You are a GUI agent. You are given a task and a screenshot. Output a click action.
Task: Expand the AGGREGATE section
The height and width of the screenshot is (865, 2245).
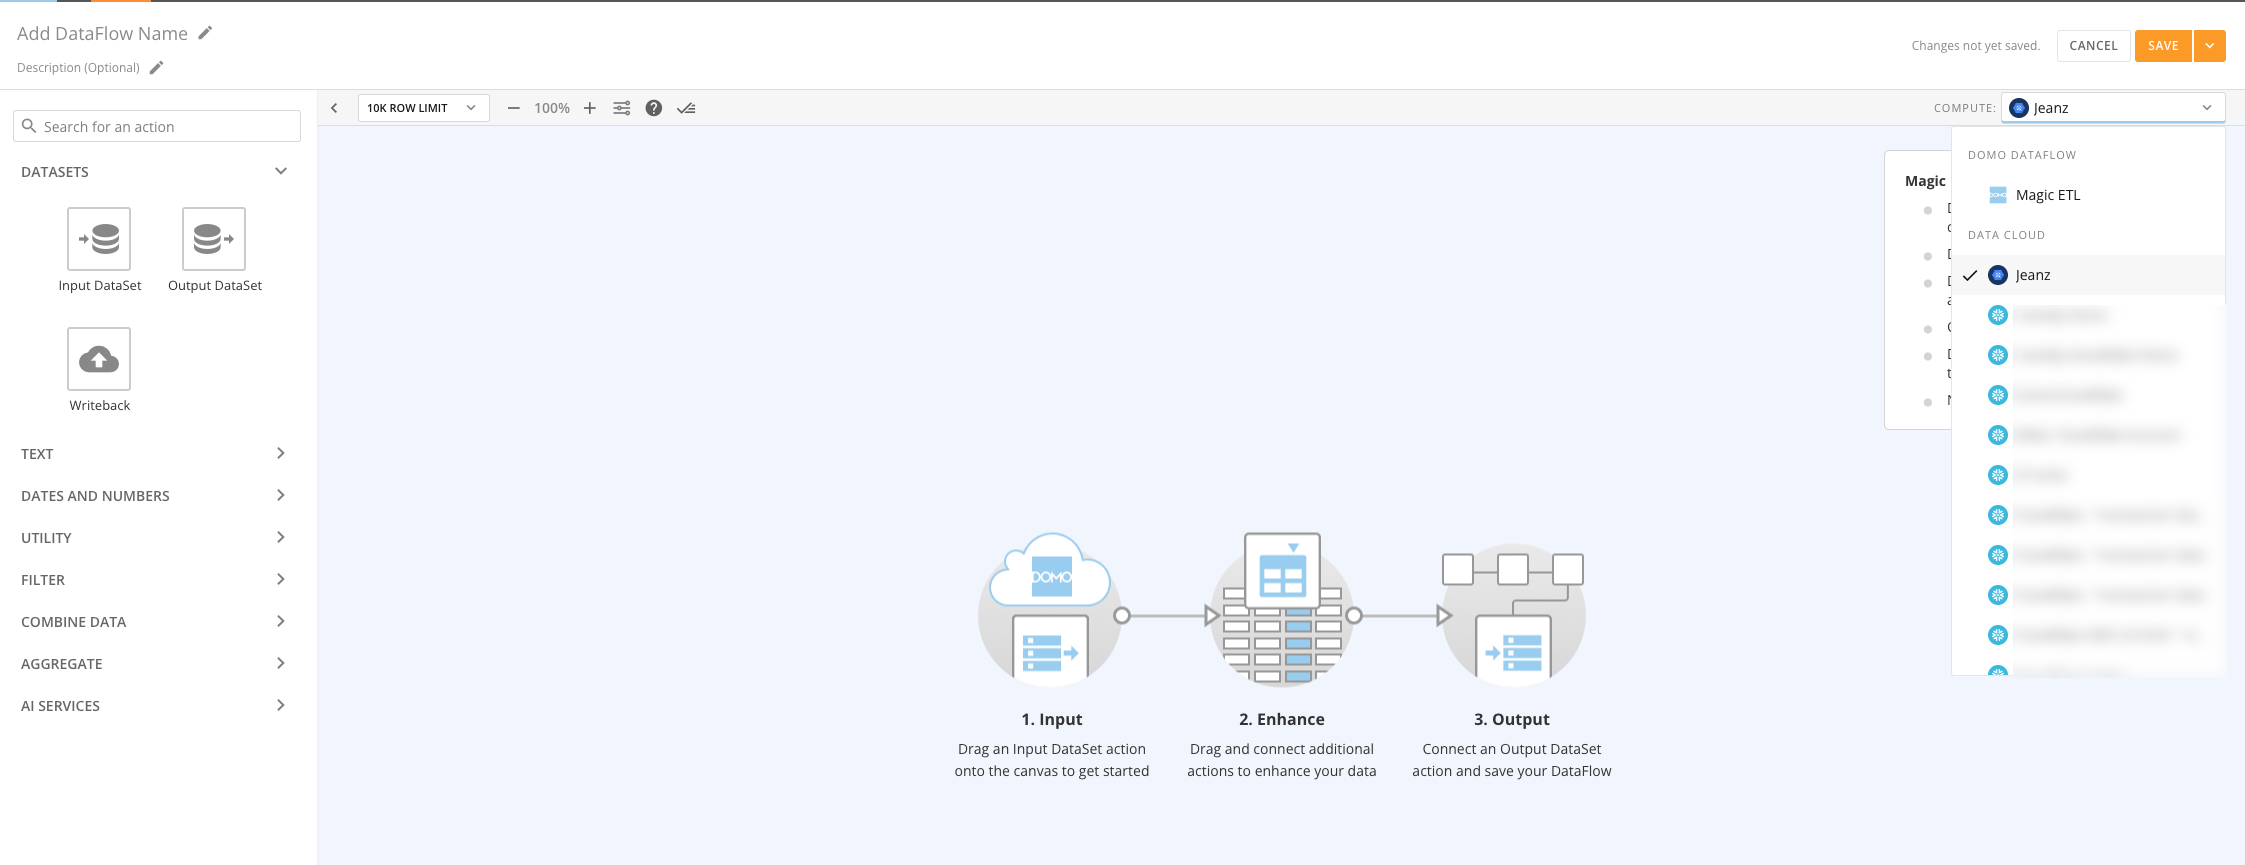[281, 663]
